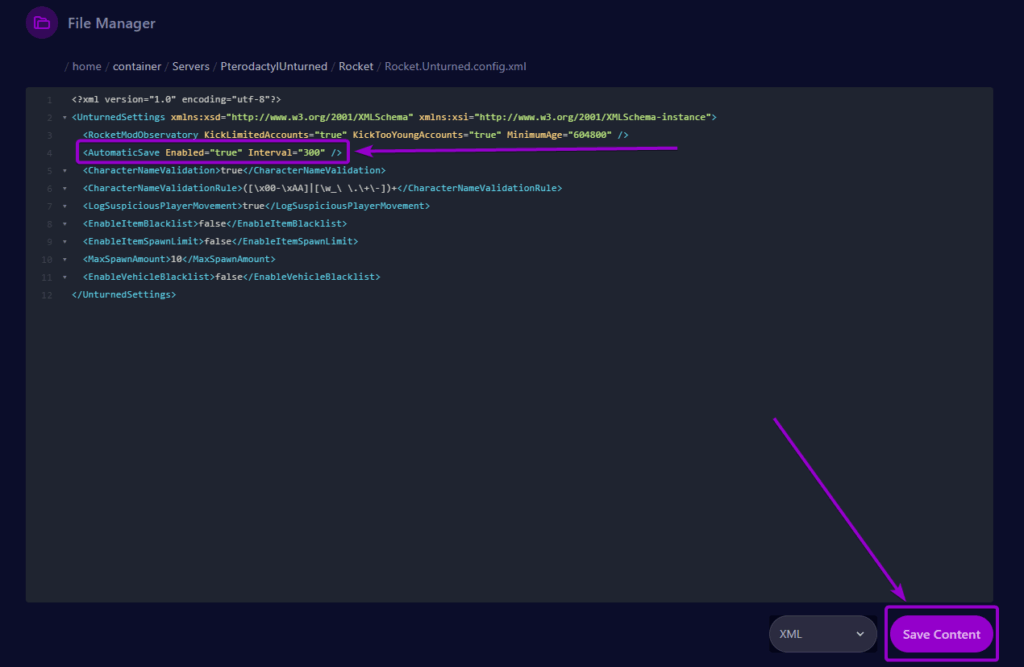Click the xmlns:xsi schema-instance URL

(x=593, y=117)
